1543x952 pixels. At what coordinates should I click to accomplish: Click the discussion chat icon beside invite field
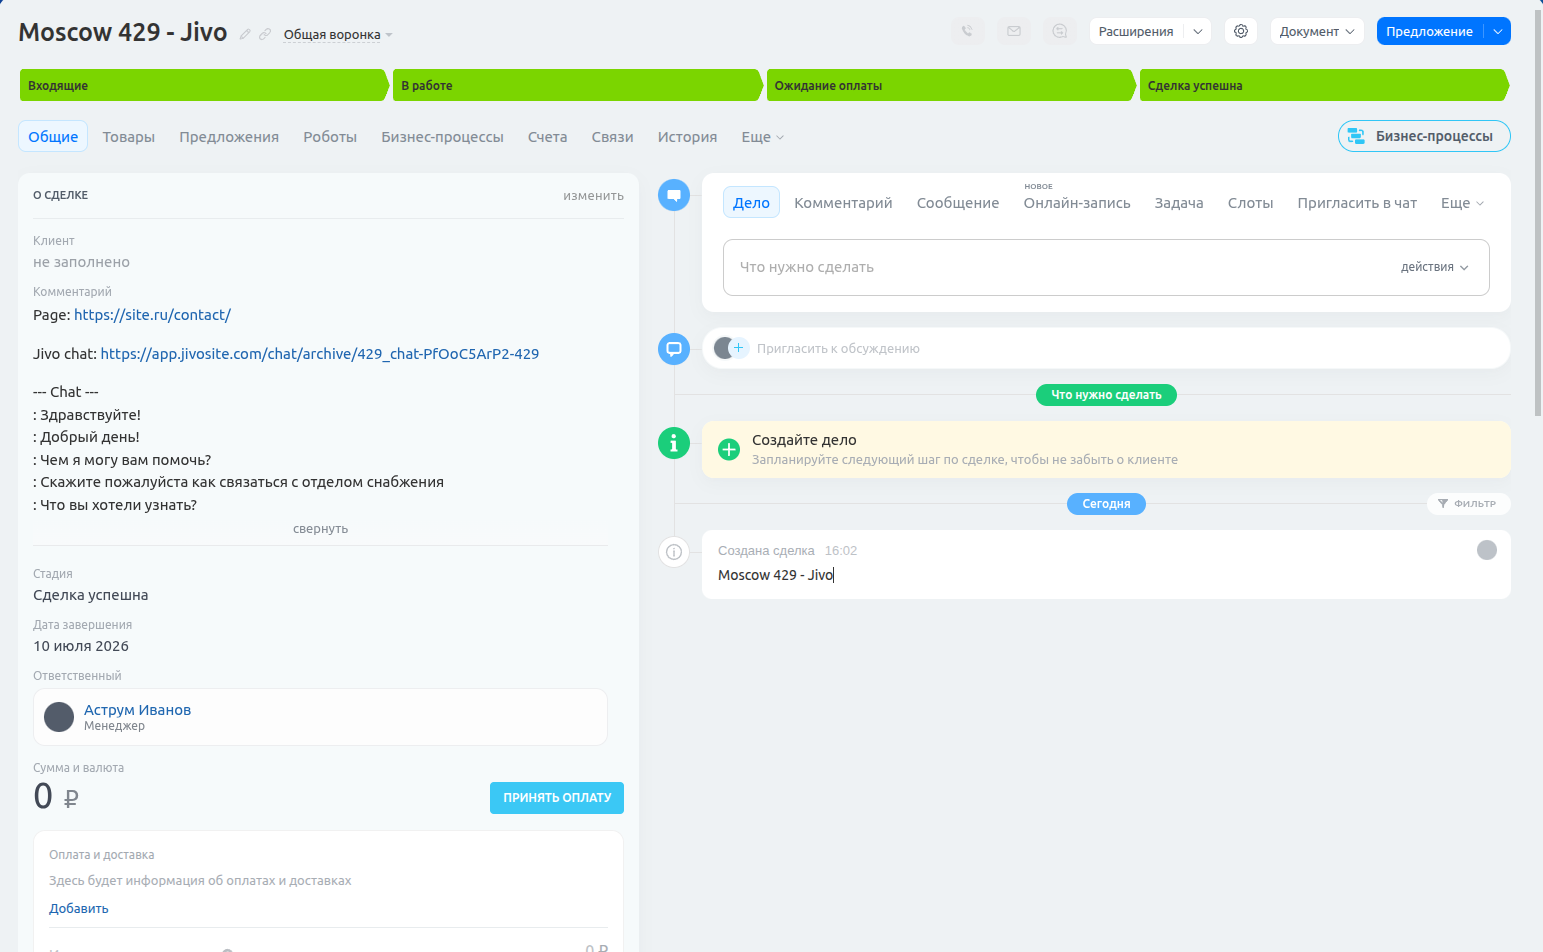point(674,349)
